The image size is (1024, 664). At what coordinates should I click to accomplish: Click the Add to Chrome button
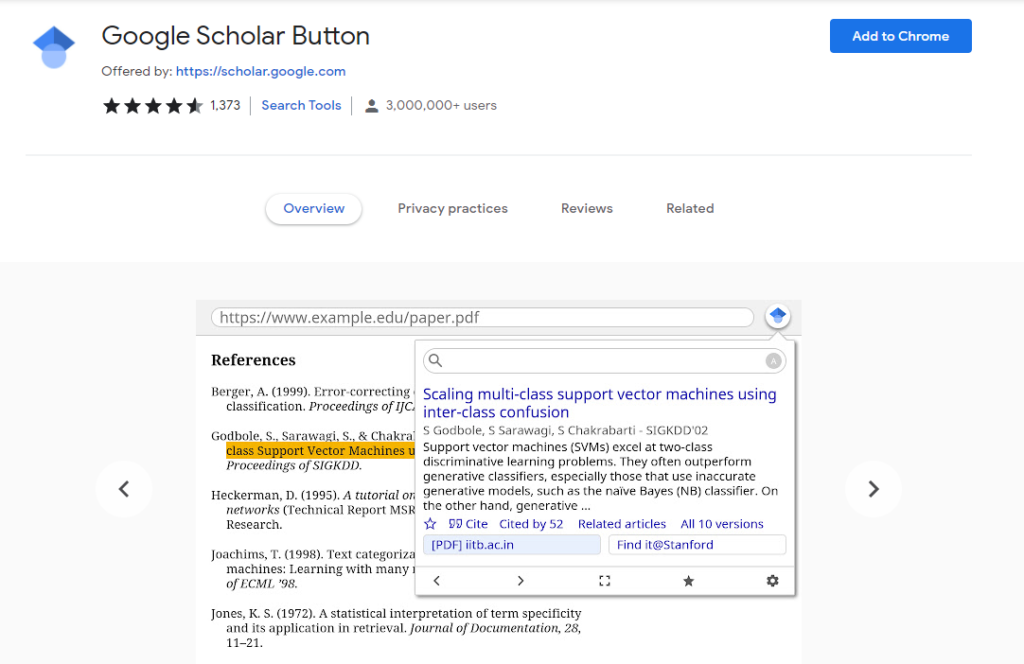[900, 36]
